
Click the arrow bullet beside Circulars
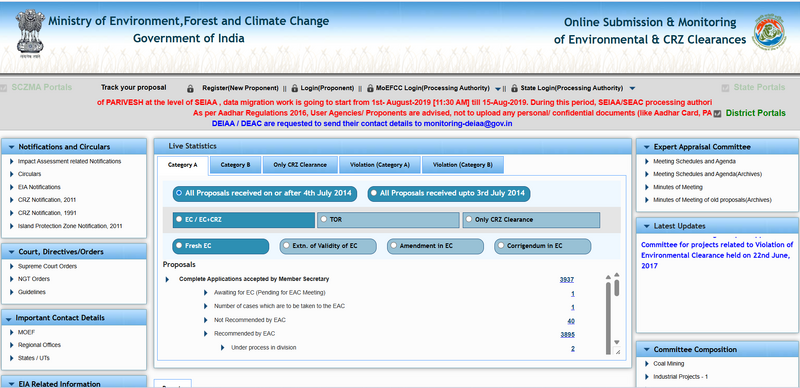click(x=12, y=174)
